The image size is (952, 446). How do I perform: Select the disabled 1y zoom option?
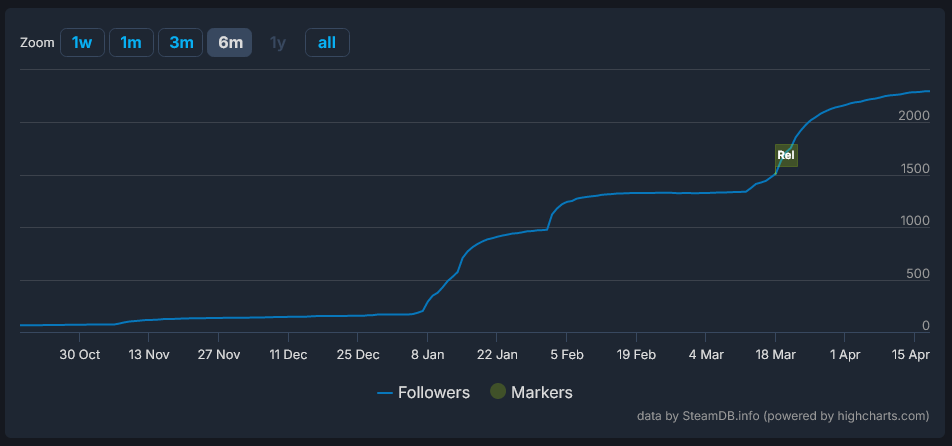[x=278, y=42]
